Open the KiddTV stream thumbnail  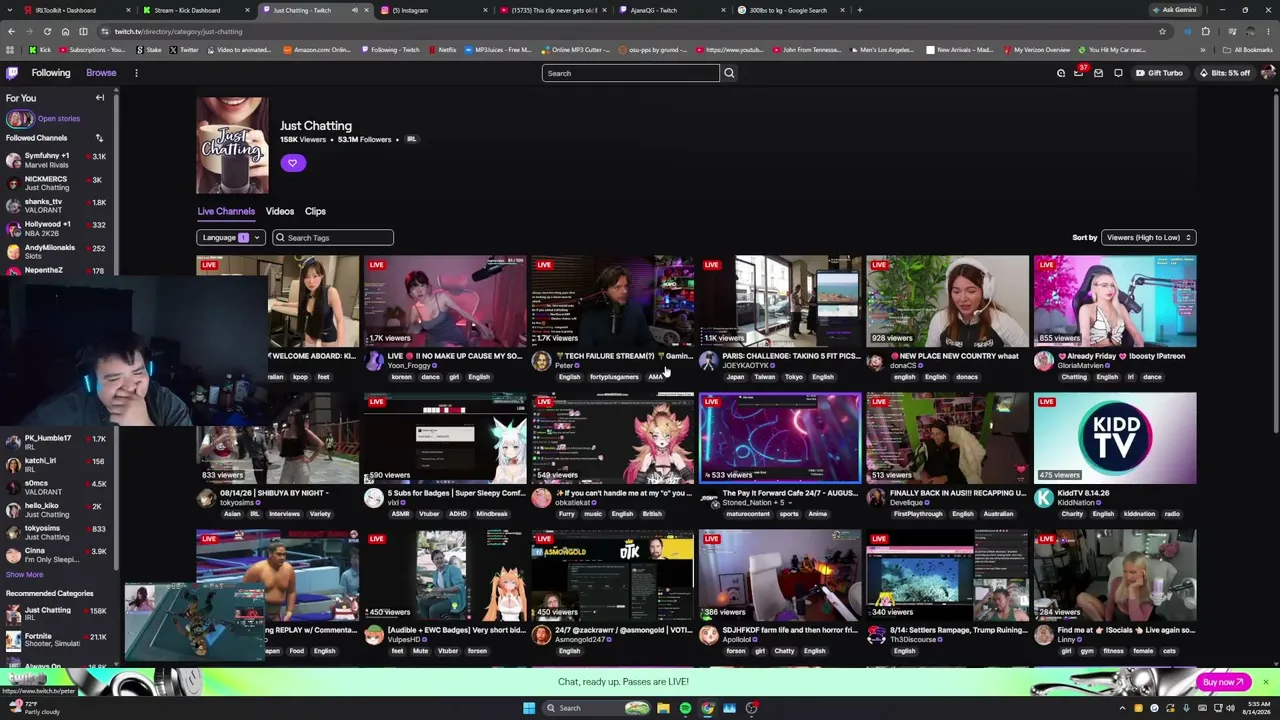1114,438
